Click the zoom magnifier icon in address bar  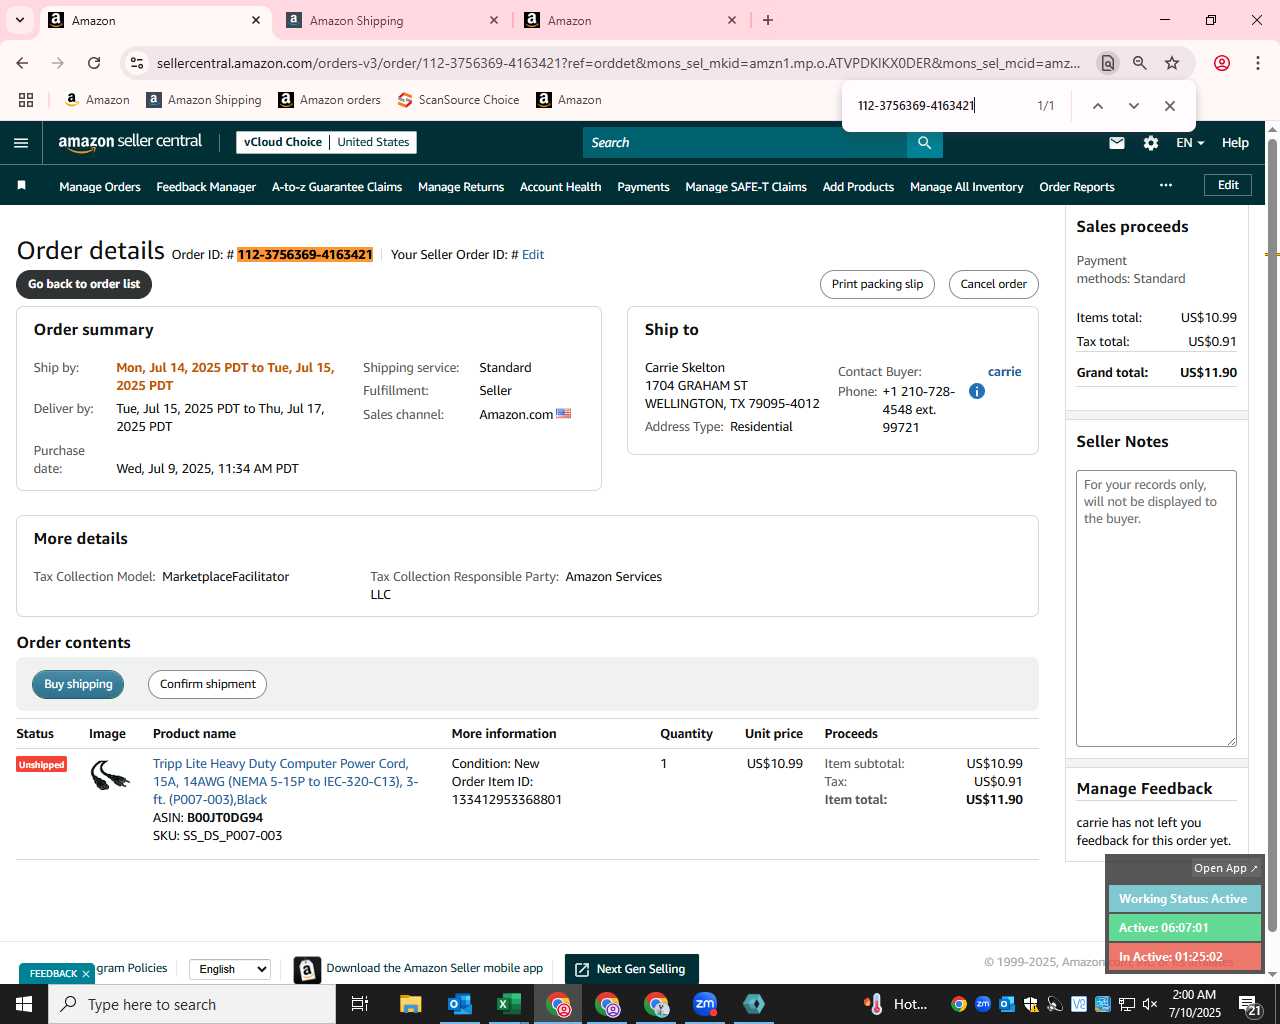click(x=1140, y=63)
